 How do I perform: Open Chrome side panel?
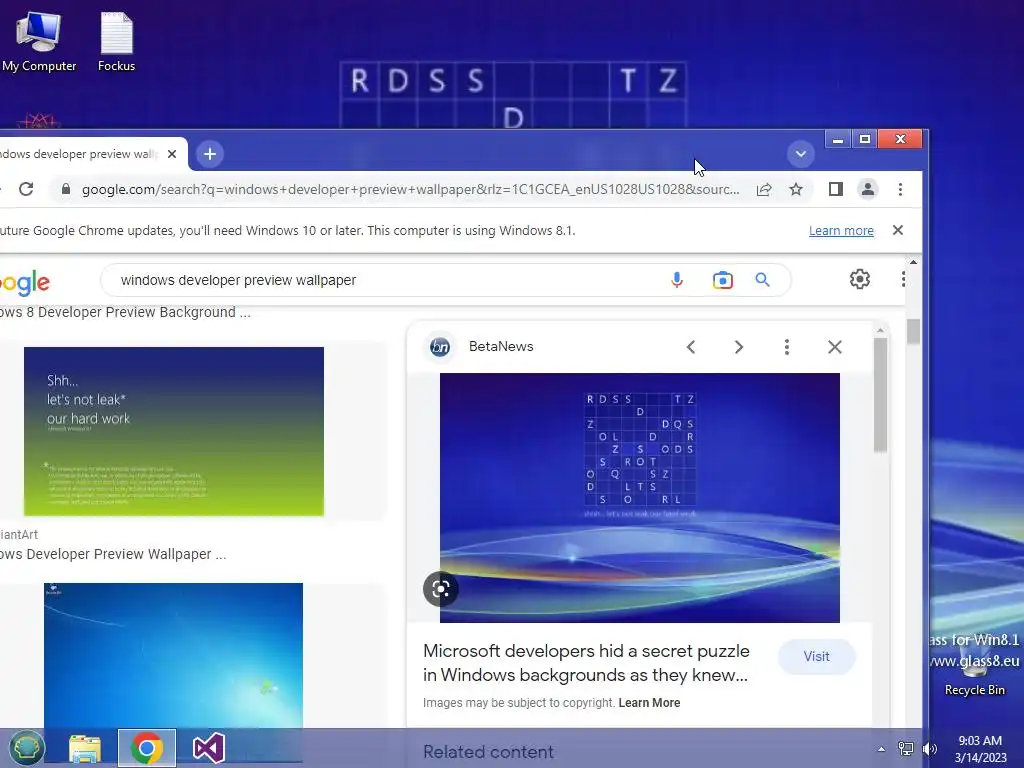click(835, 189)
